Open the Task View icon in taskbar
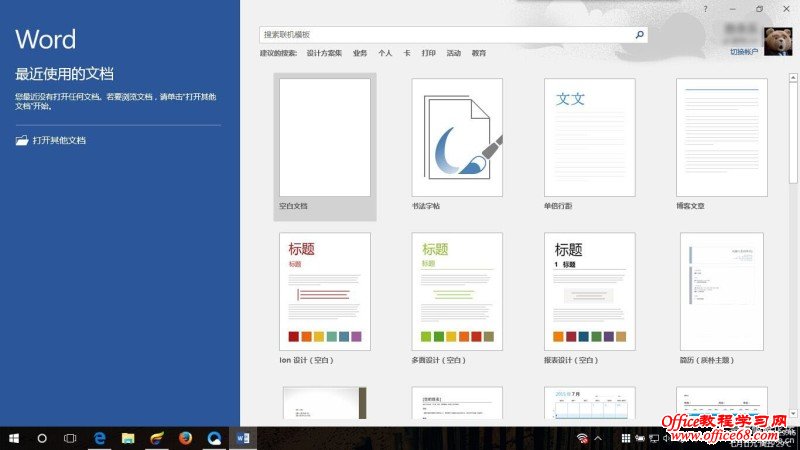The image size is (800, 450). click(x=70, y=438)
